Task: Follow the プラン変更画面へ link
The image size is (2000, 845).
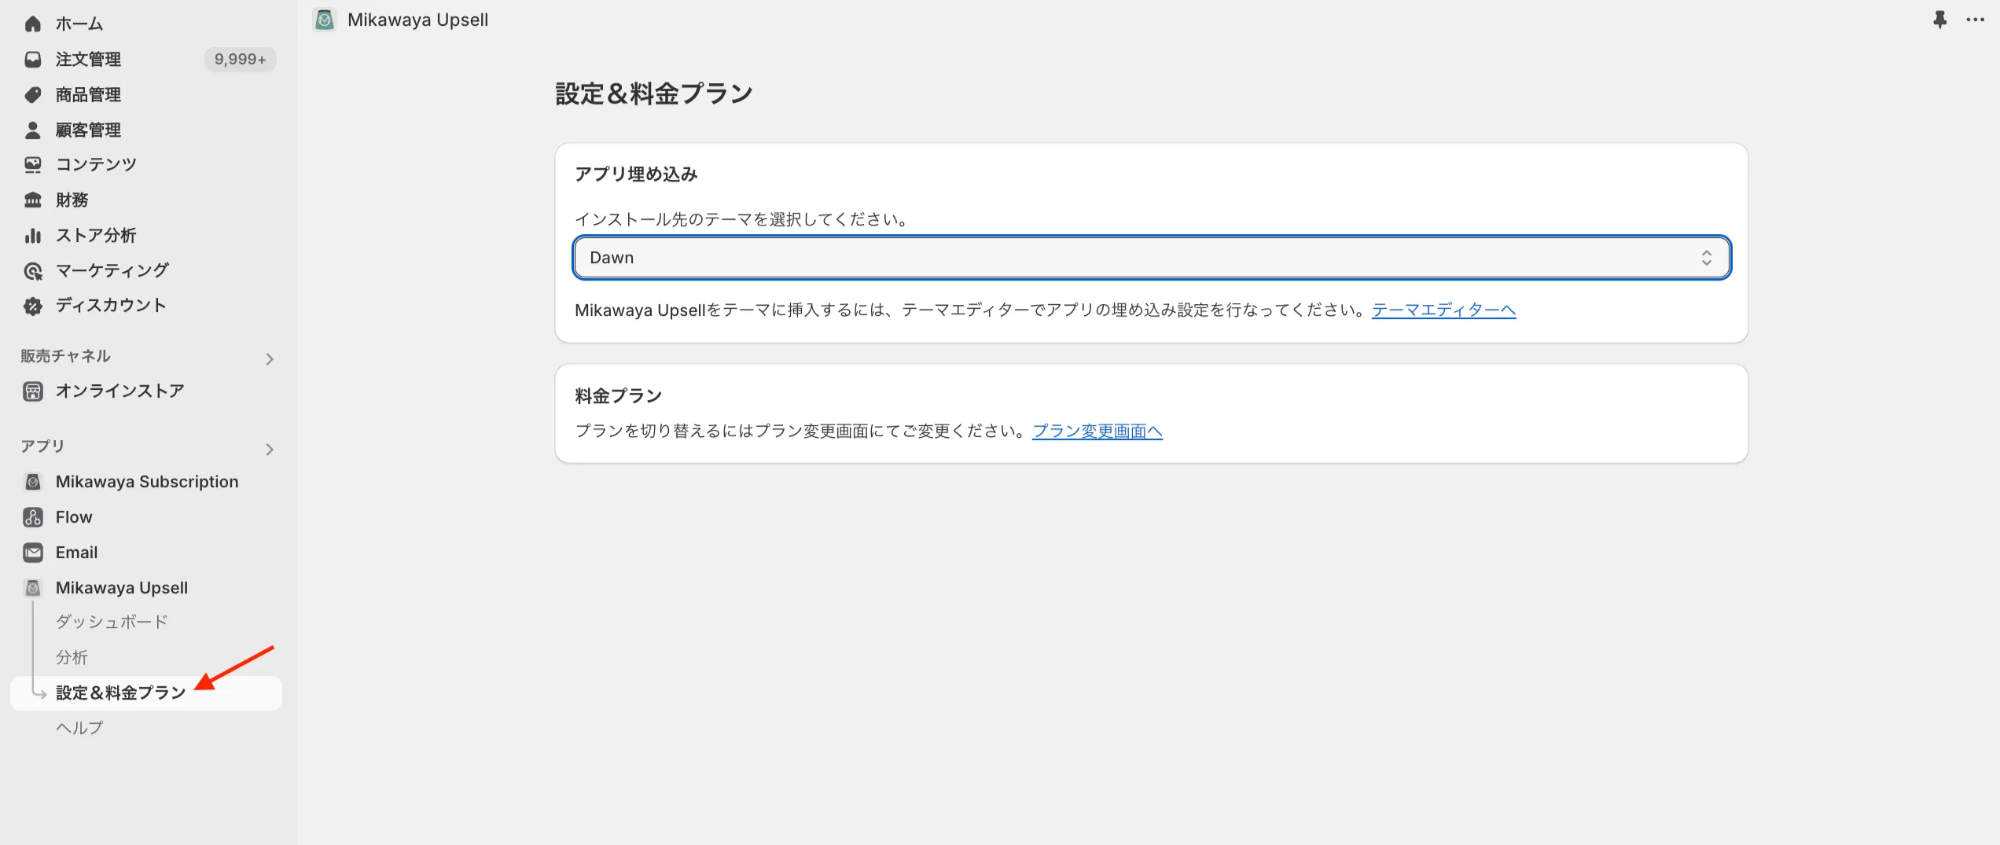Action: pyautogui.click(x=1097, y=431)
